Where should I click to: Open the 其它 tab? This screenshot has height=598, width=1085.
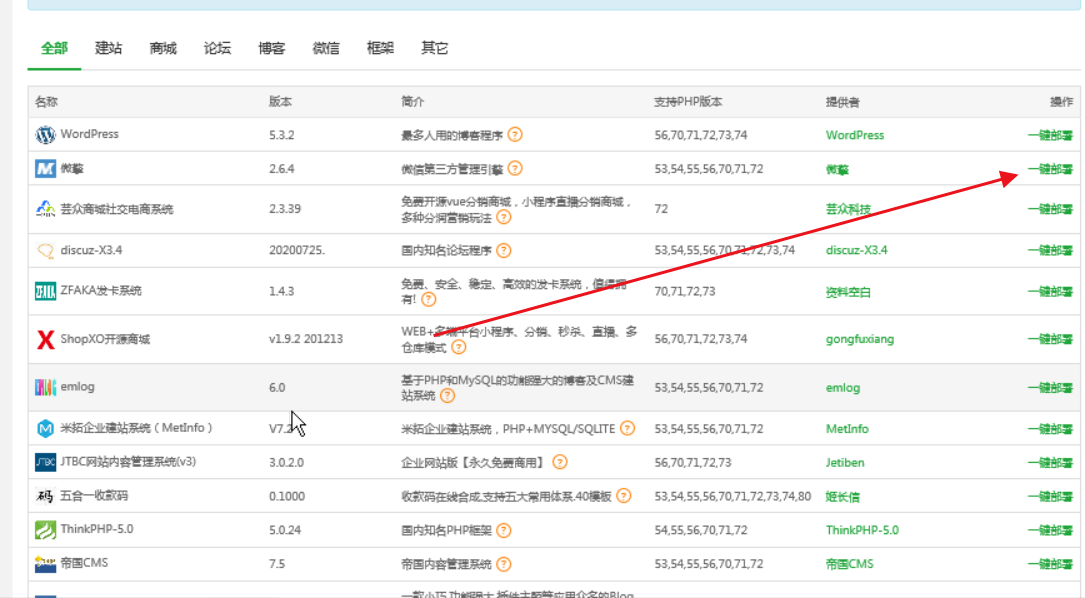[x=435, y=48]
